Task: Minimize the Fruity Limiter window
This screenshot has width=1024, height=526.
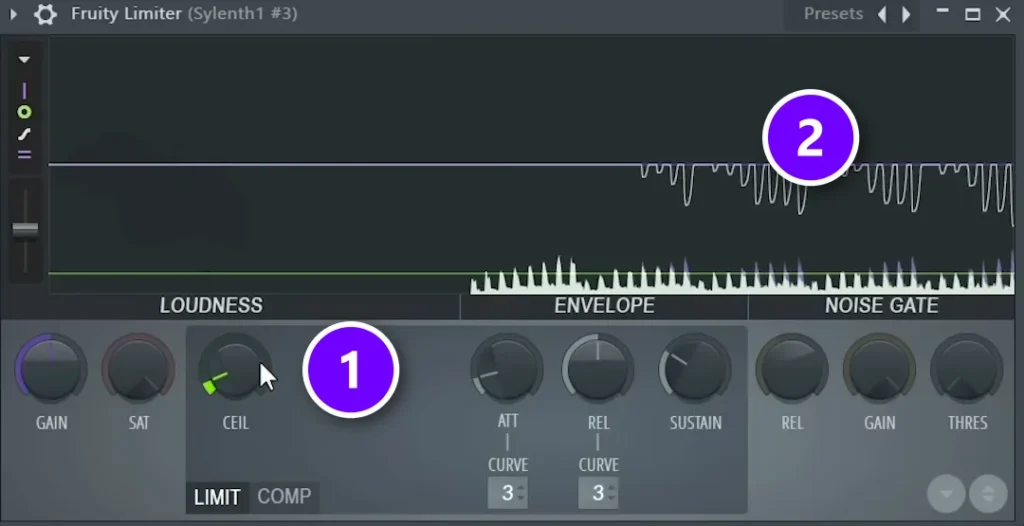Action: (942, 12)
